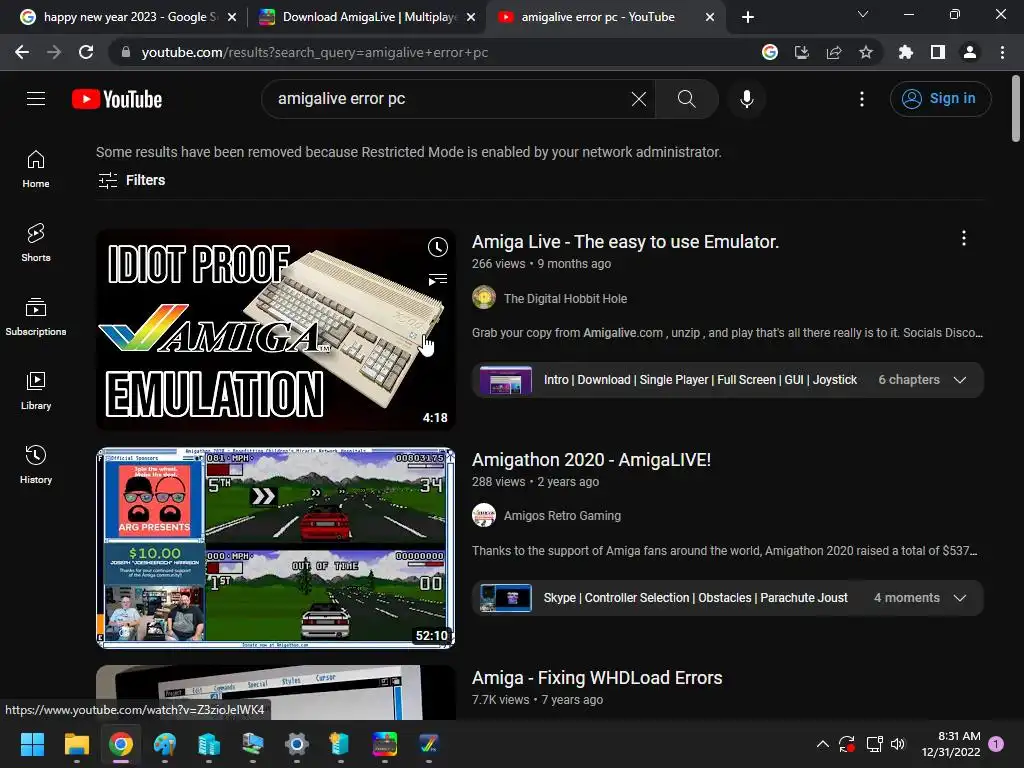This screenshot has height=768, width=1024.
Task: Click the page vertical scrollbar
Action: tap(1016, 108)
